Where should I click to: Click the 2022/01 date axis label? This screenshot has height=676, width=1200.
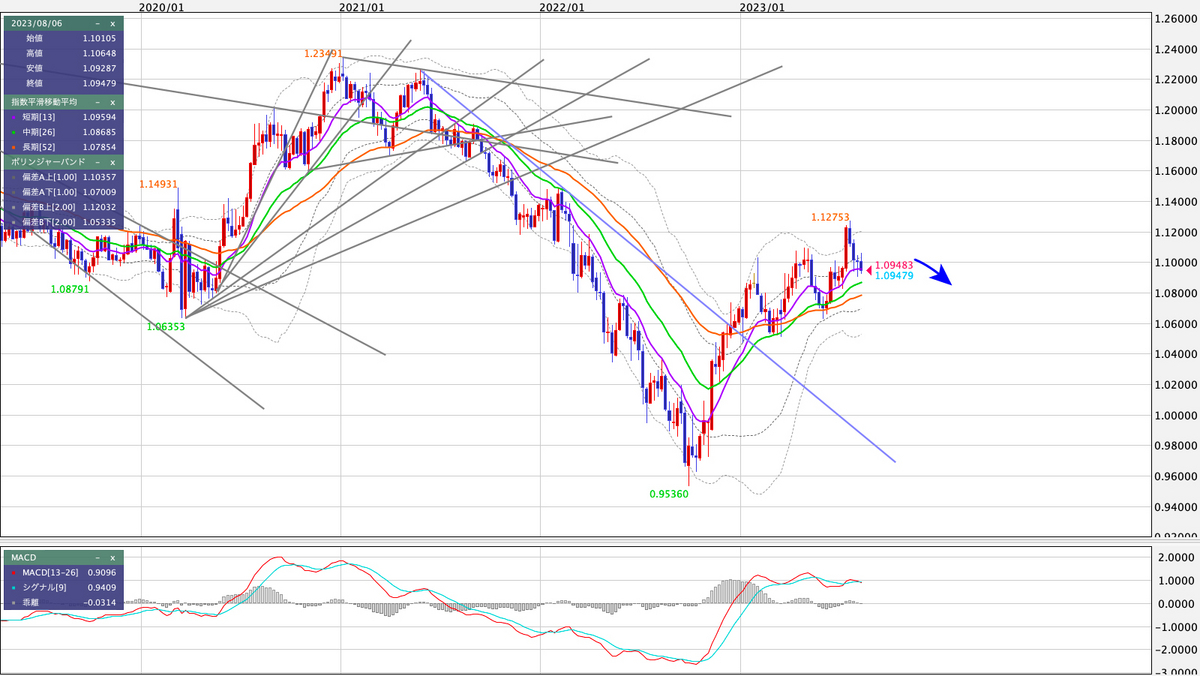click(562, 7)
